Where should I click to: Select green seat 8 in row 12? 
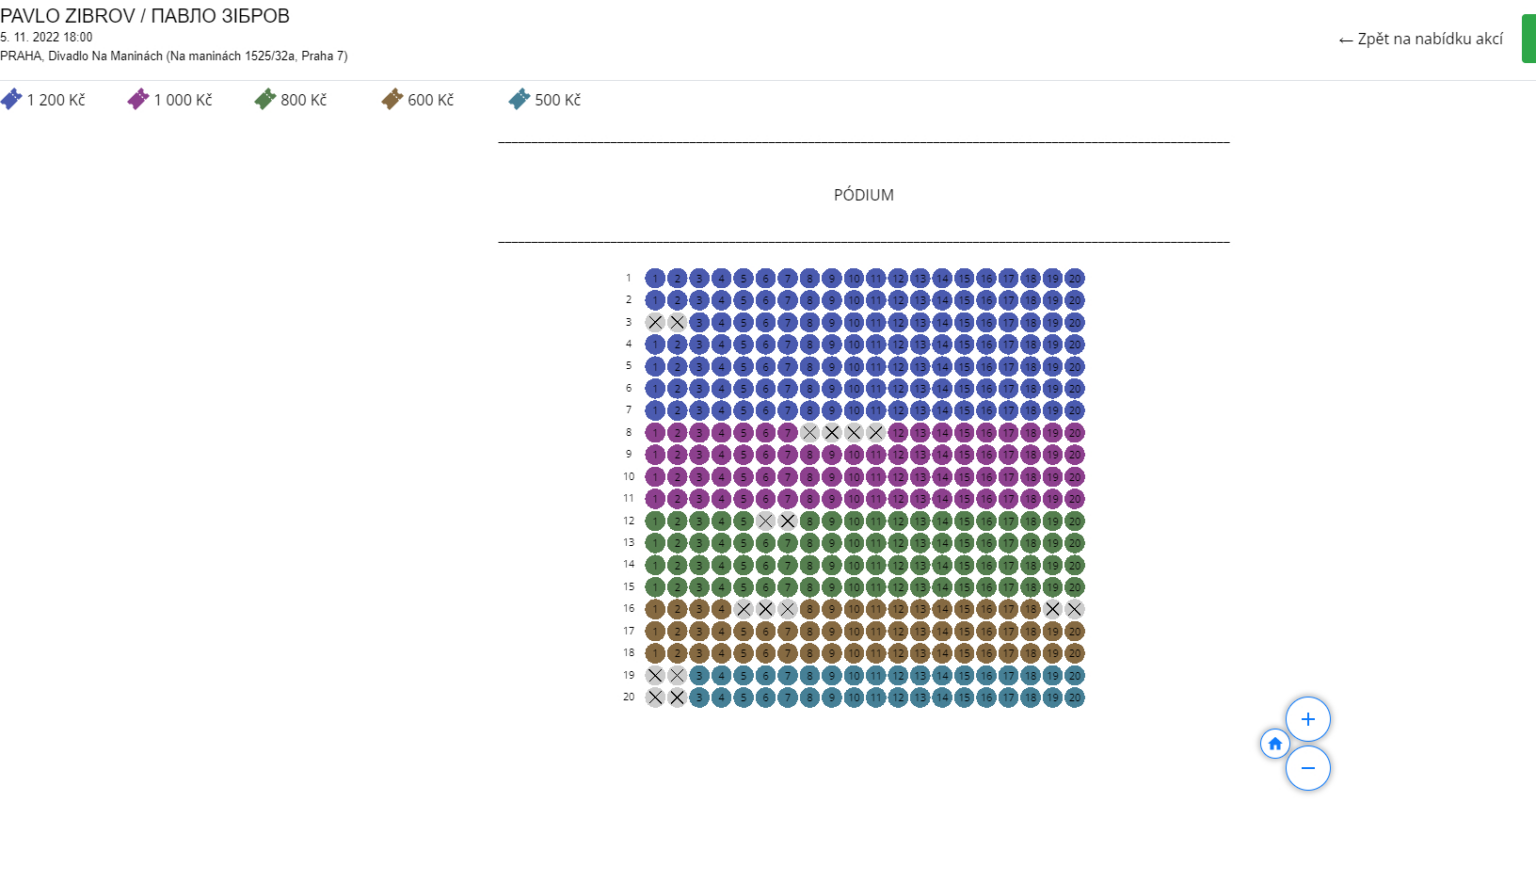810,521
